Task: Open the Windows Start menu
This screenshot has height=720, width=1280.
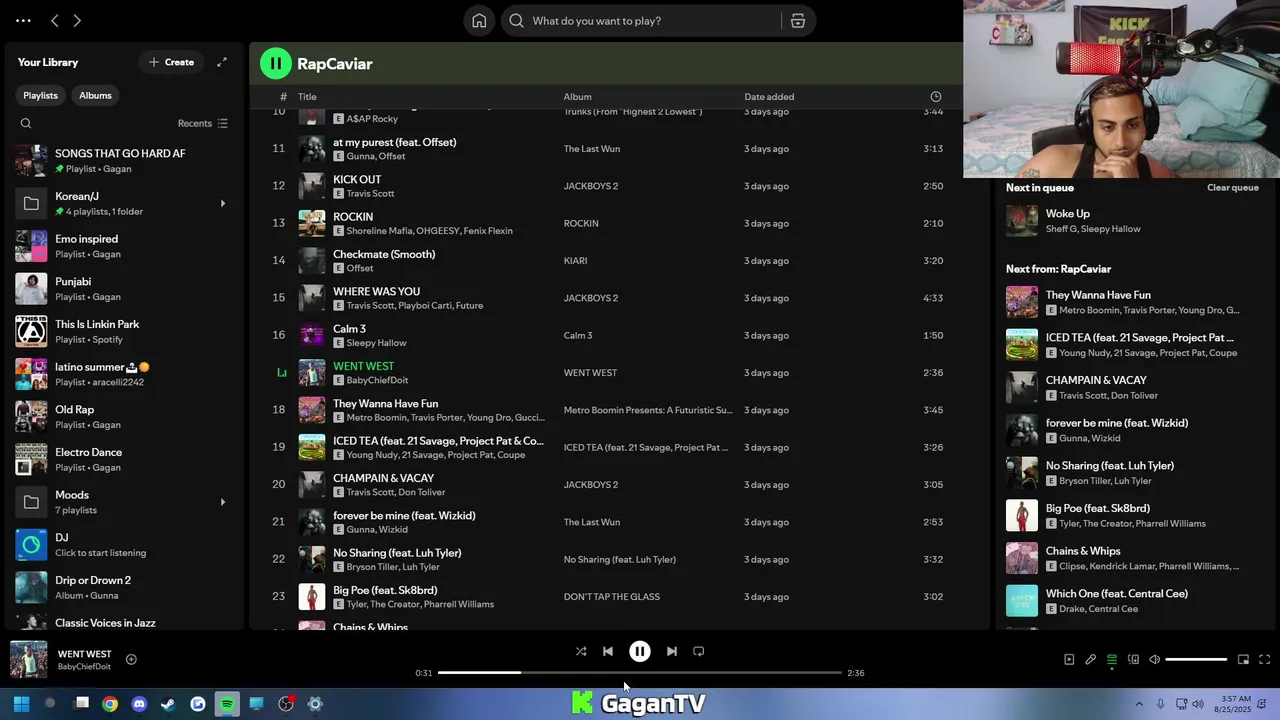Action: pos(21,704)
